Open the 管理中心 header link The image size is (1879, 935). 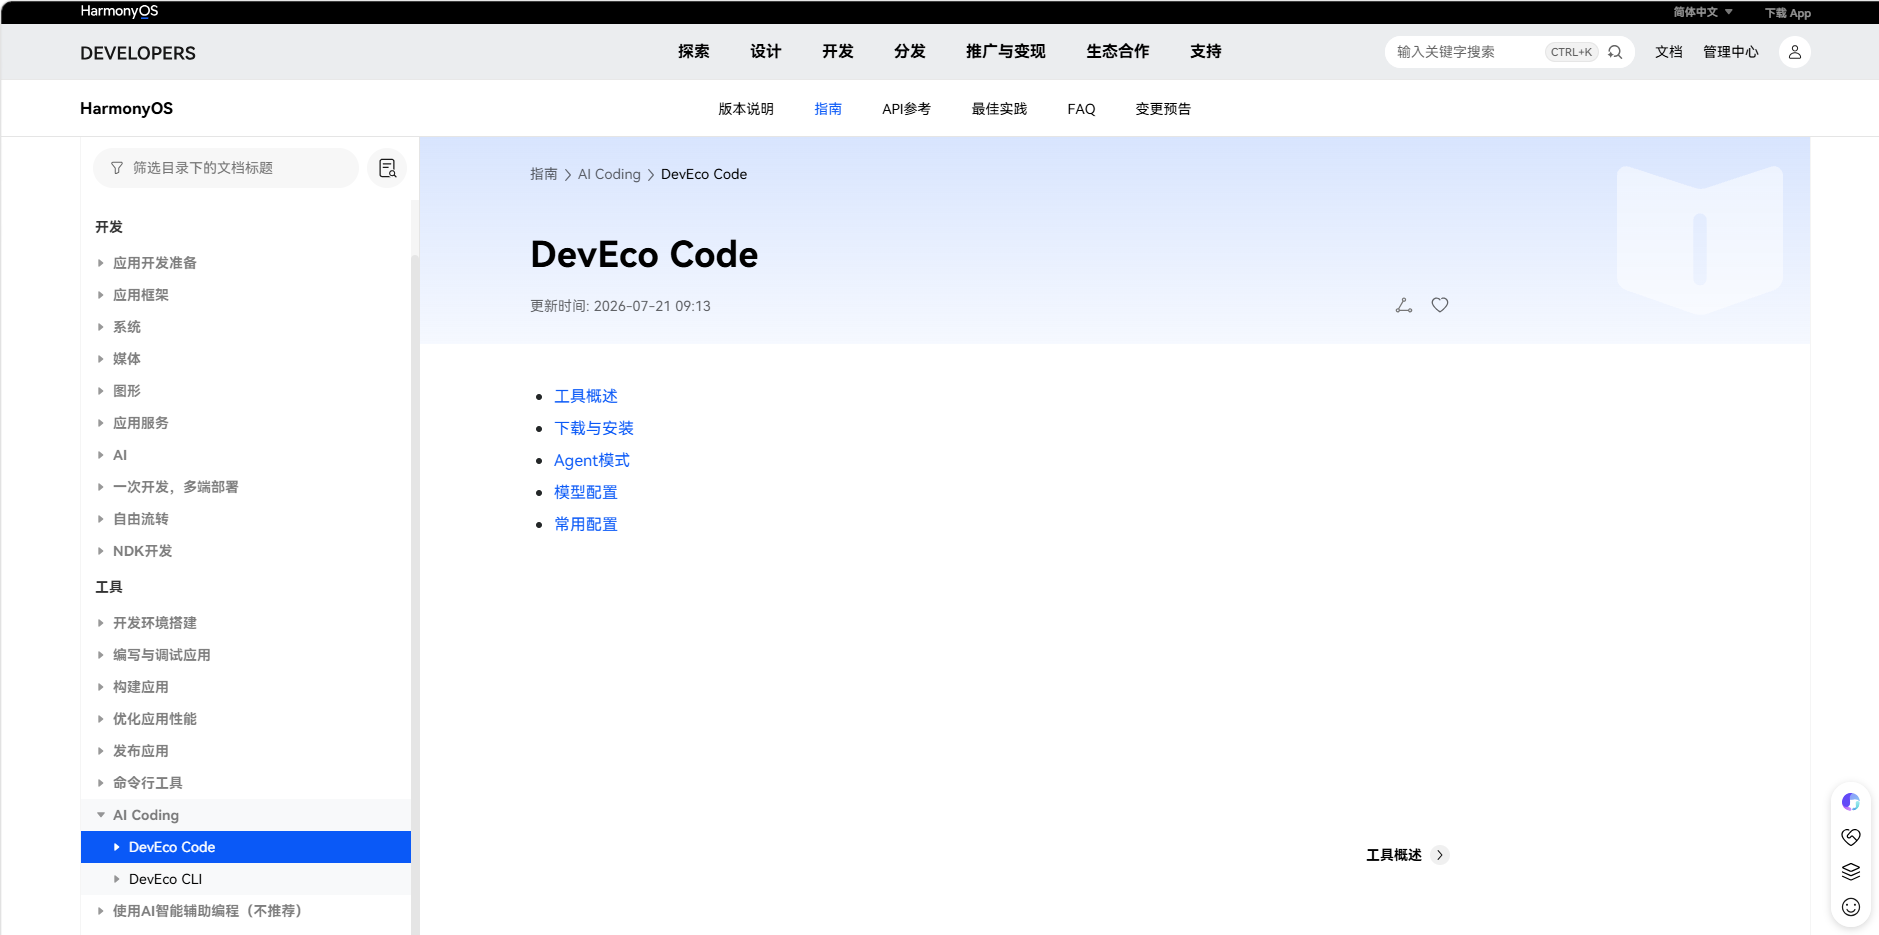point(1731,52)
